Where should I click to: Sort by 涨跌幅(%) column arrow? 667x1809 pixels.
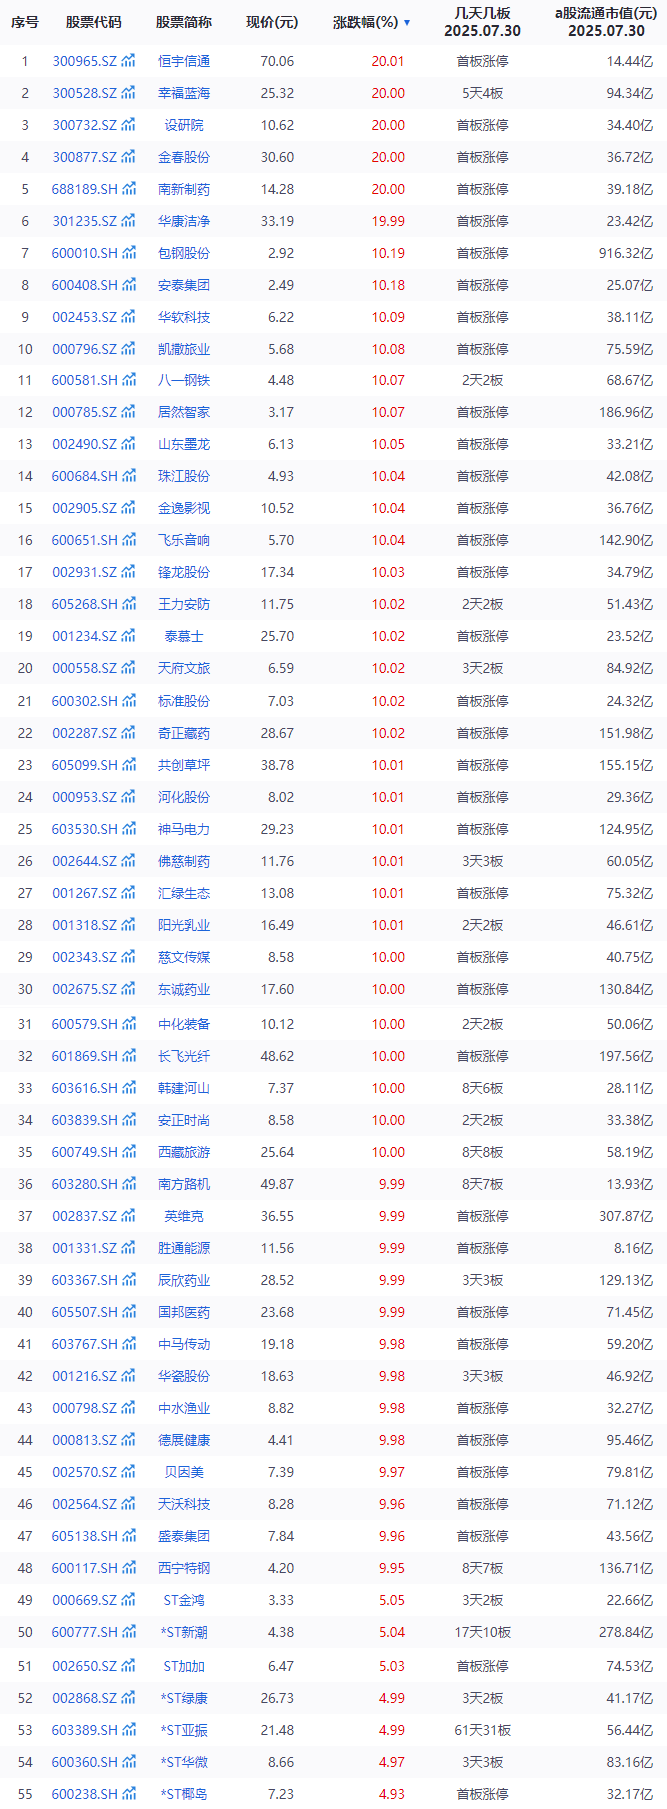[x=407, y=22]
